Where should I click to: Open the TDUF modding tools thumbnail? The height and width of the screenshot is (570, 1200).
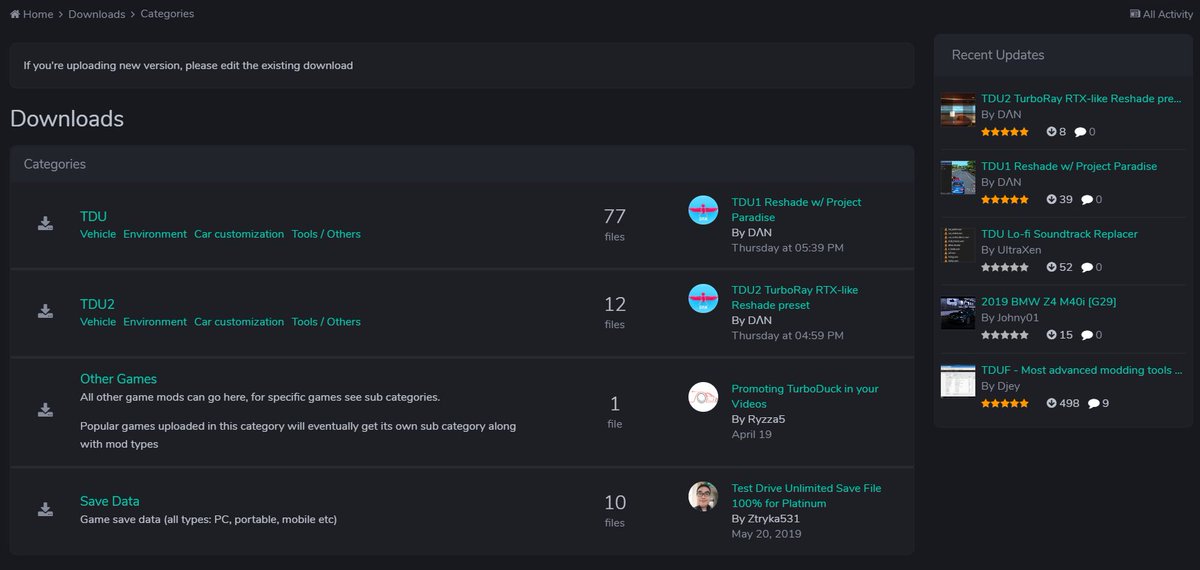(x=958, y=381)
